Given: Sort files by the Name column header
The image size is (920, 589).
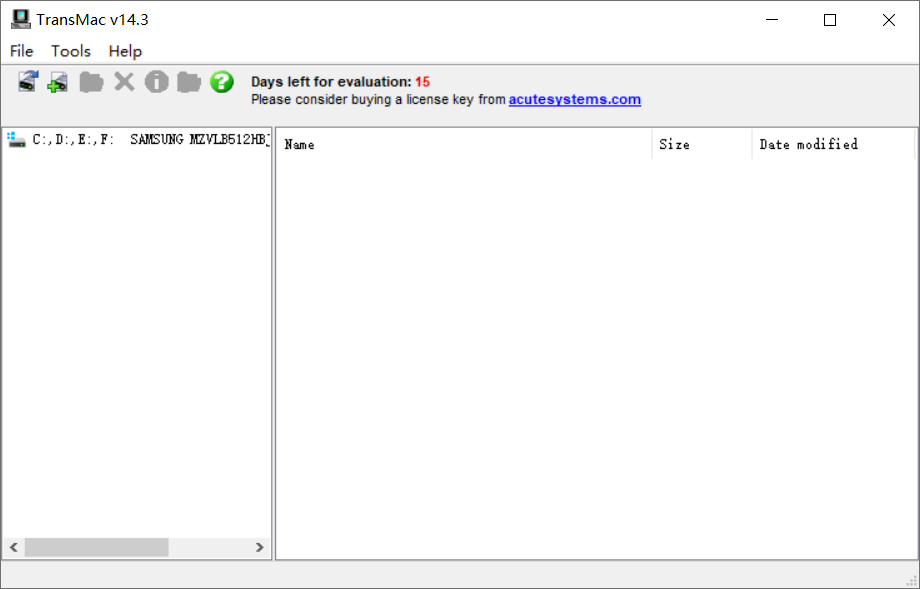Looking at the screenshot, I should pyautogui.click(x=300, y=145).
